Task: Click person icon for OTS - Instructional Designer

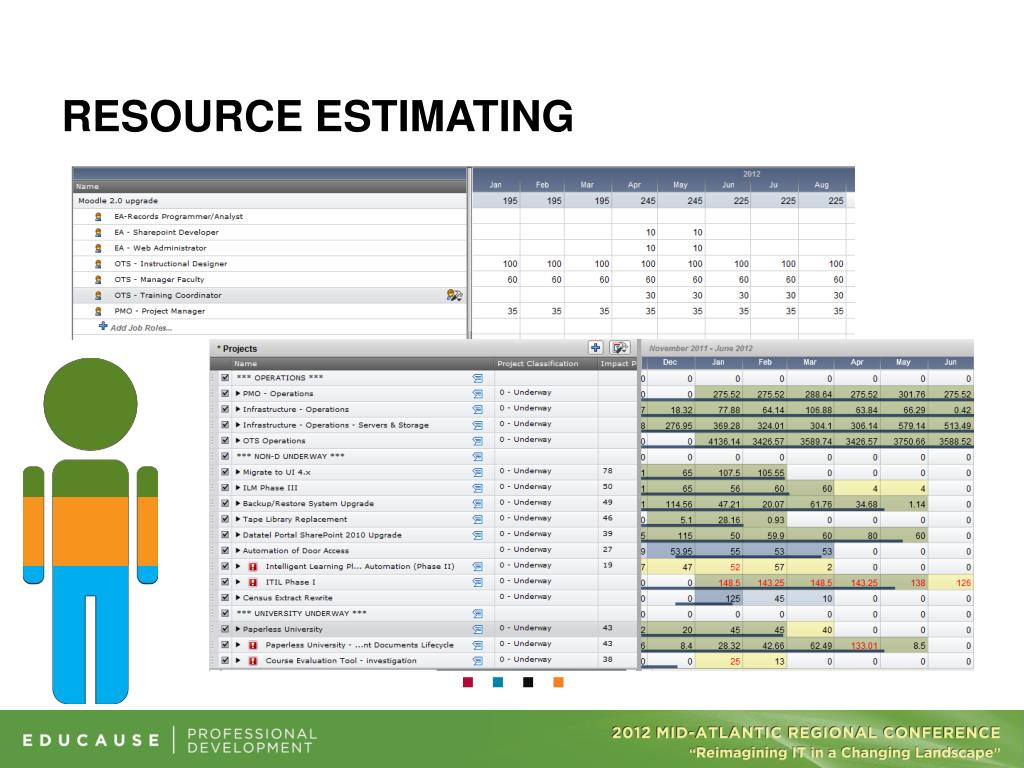Action: click(99, 264)
